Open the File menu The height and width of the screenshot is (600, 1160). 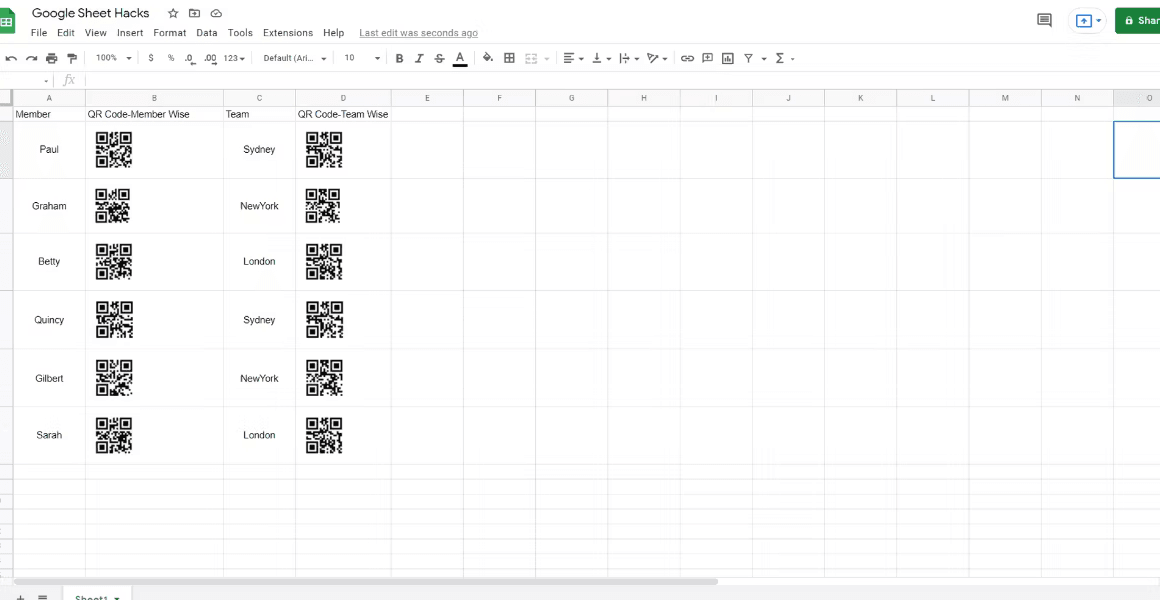pos(39,33)
